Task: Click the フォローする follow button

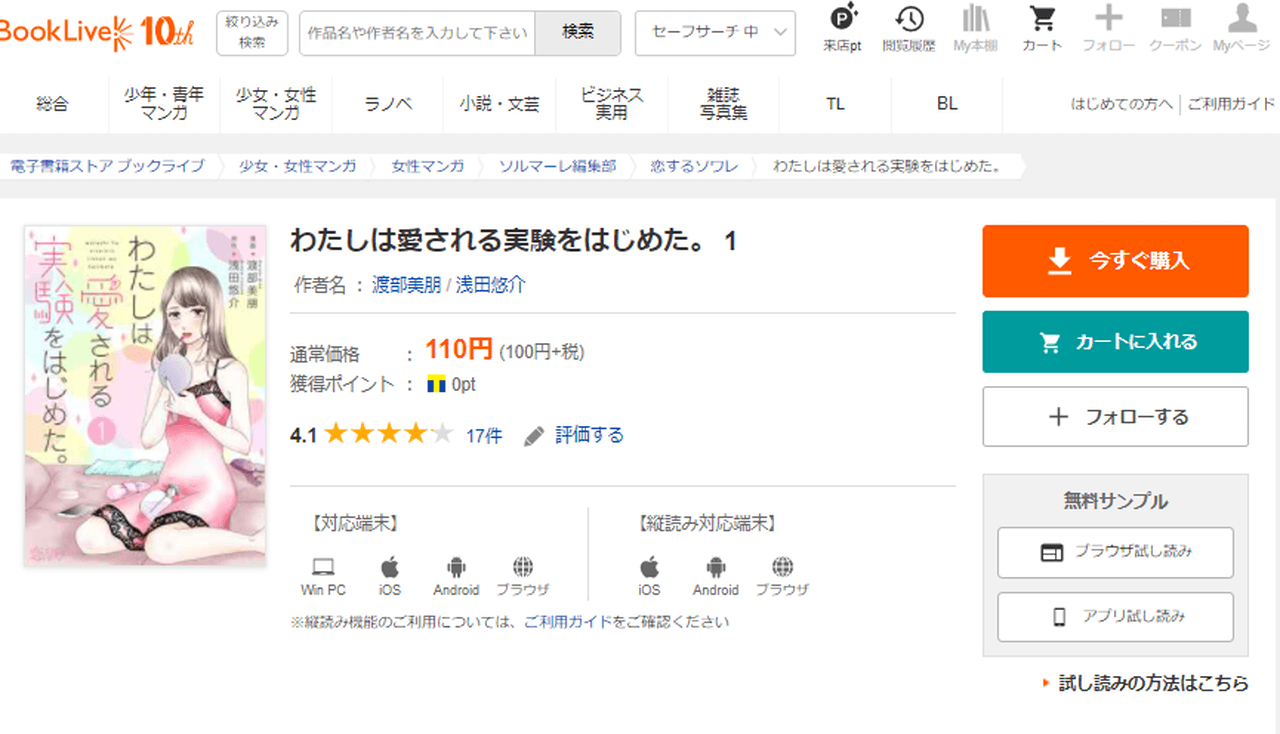Action: [x=1115, y=417]
